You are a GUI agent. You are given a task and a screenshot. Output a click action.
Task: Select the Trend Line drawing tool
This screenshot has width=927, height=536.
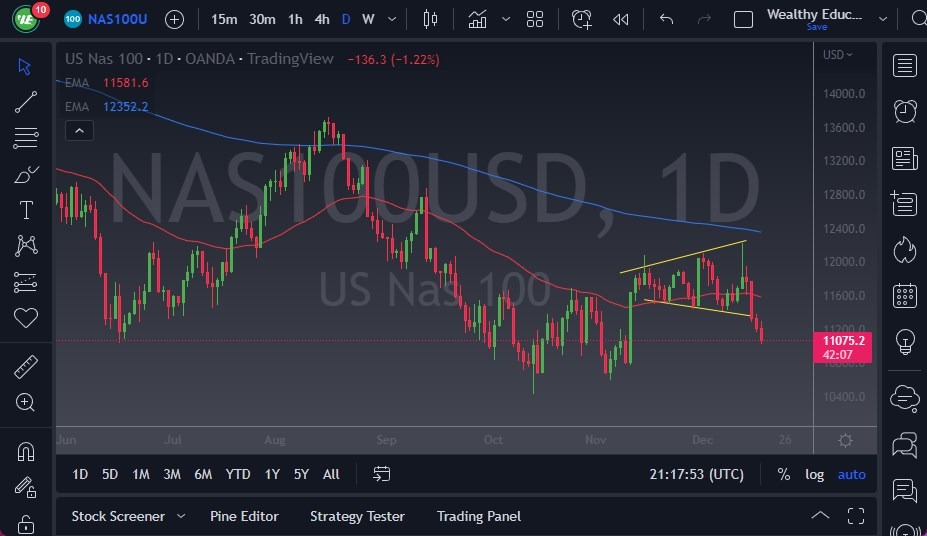click(x=26, y=102)
